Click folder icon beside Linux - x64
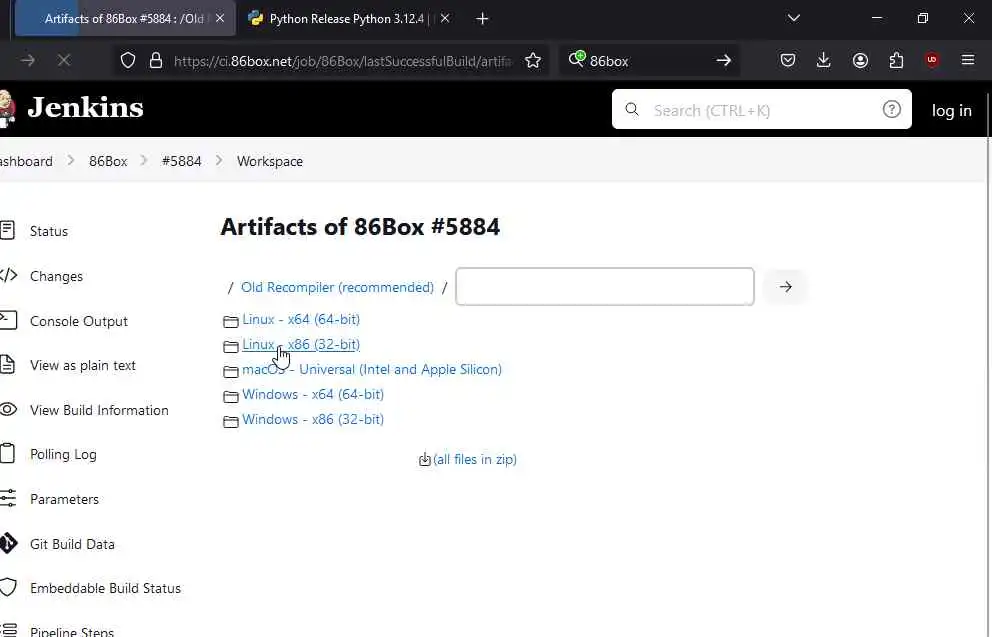Viewport: 992px width, 637px height. [230, 321]
